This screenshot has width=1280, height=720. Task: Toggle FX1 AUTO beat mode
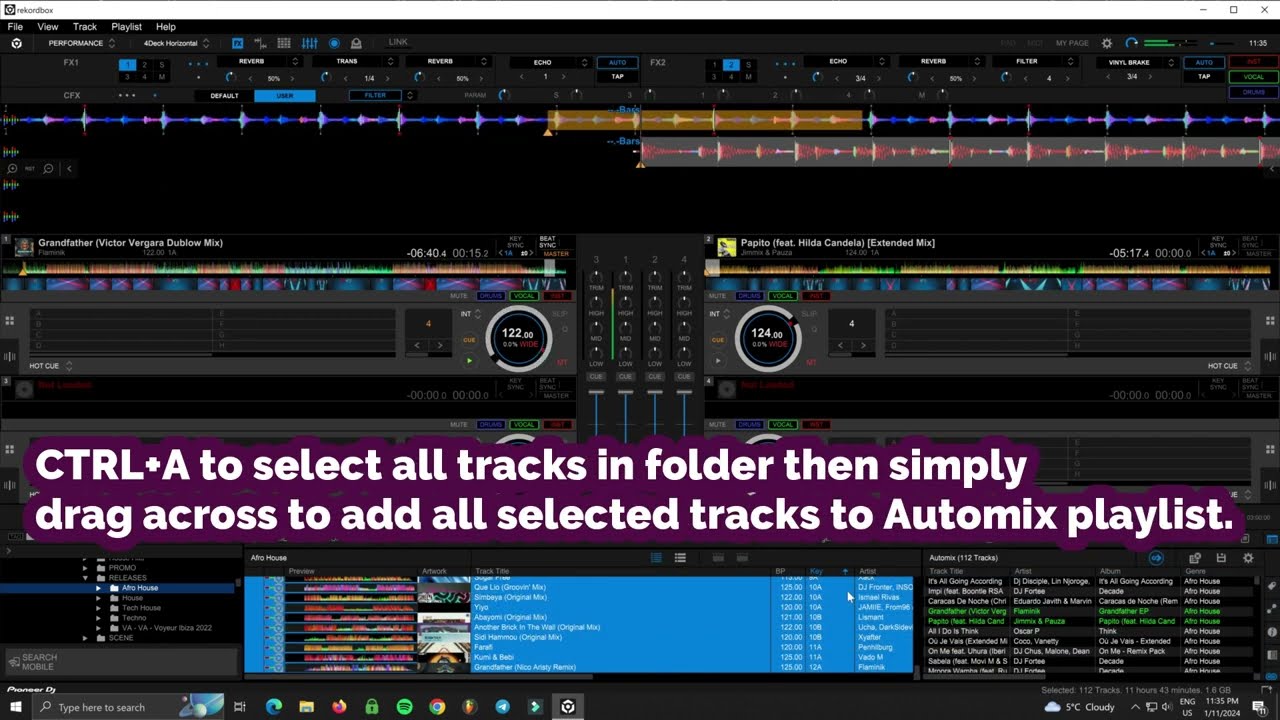(617, 62)
